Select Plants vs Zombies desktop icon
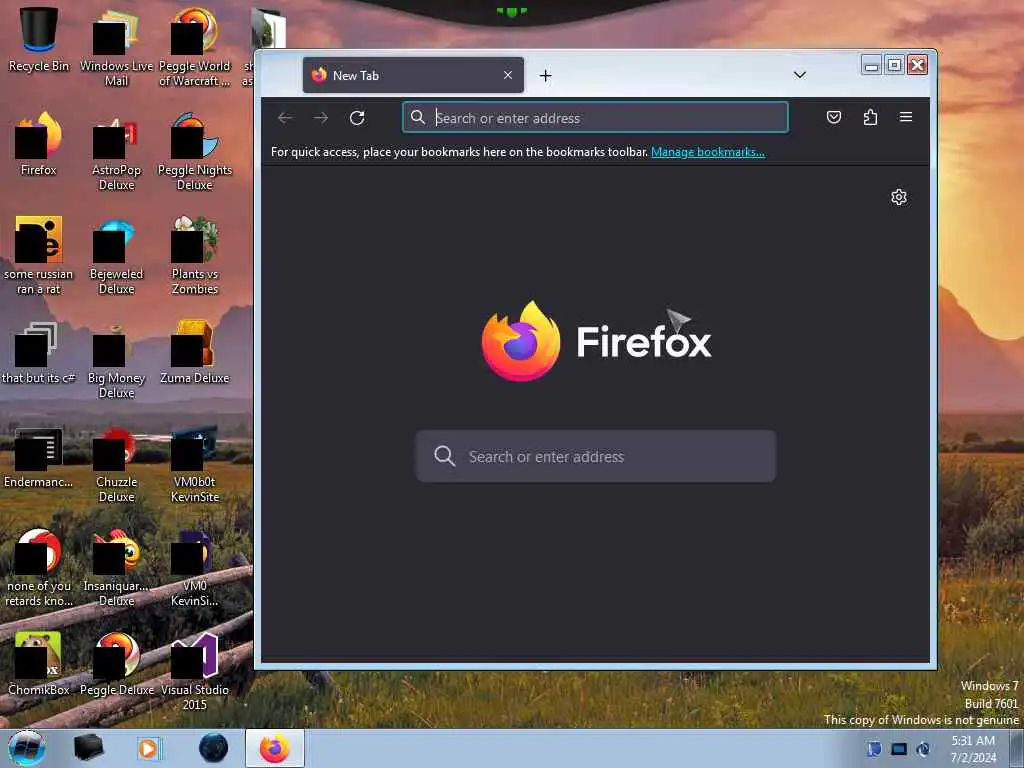1024x768 pixels. coord(195,255)
